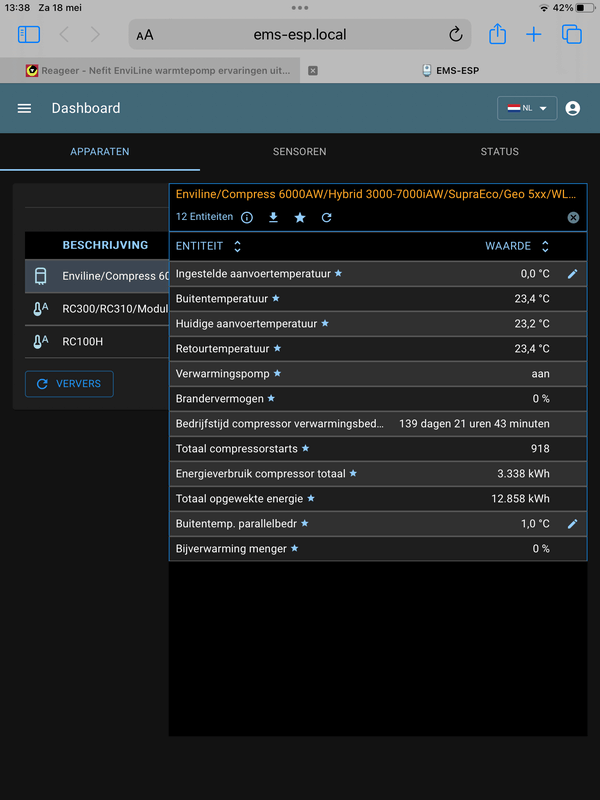The image size is (600, 800).
Task: Open the AA reader text options
Action: [x=145, y=35]
